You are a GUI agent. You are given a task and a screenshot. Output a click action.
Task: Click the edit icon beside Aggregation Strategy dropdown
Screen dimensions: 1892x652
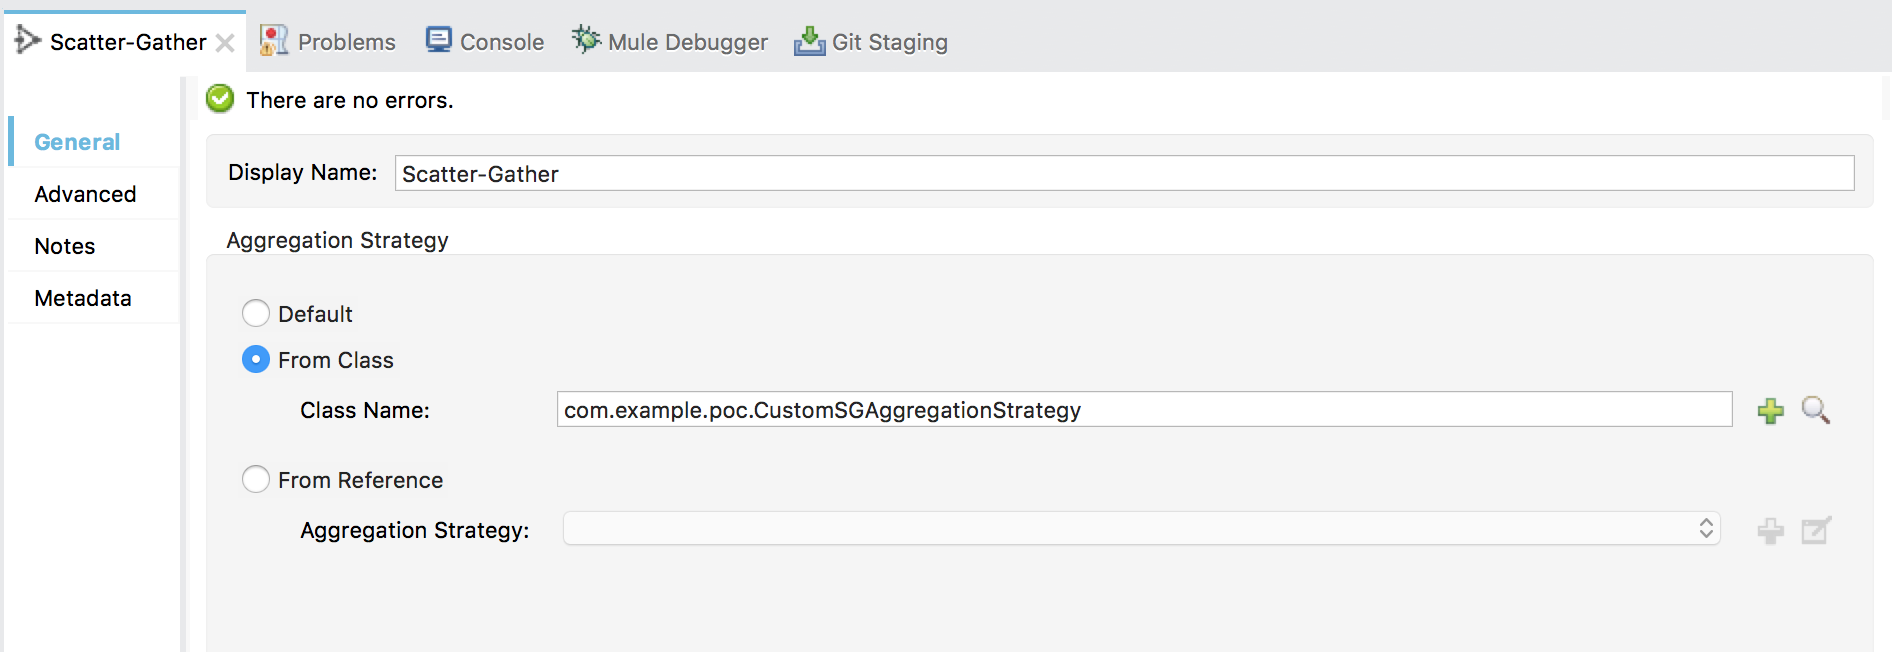pyautogui.click(x=1815, y=530)
